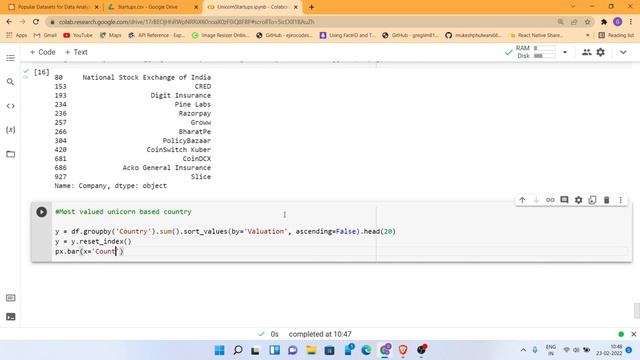Open the Chrome profile avatar
Viewport: 640px width, 360px height.
[618, 22]
